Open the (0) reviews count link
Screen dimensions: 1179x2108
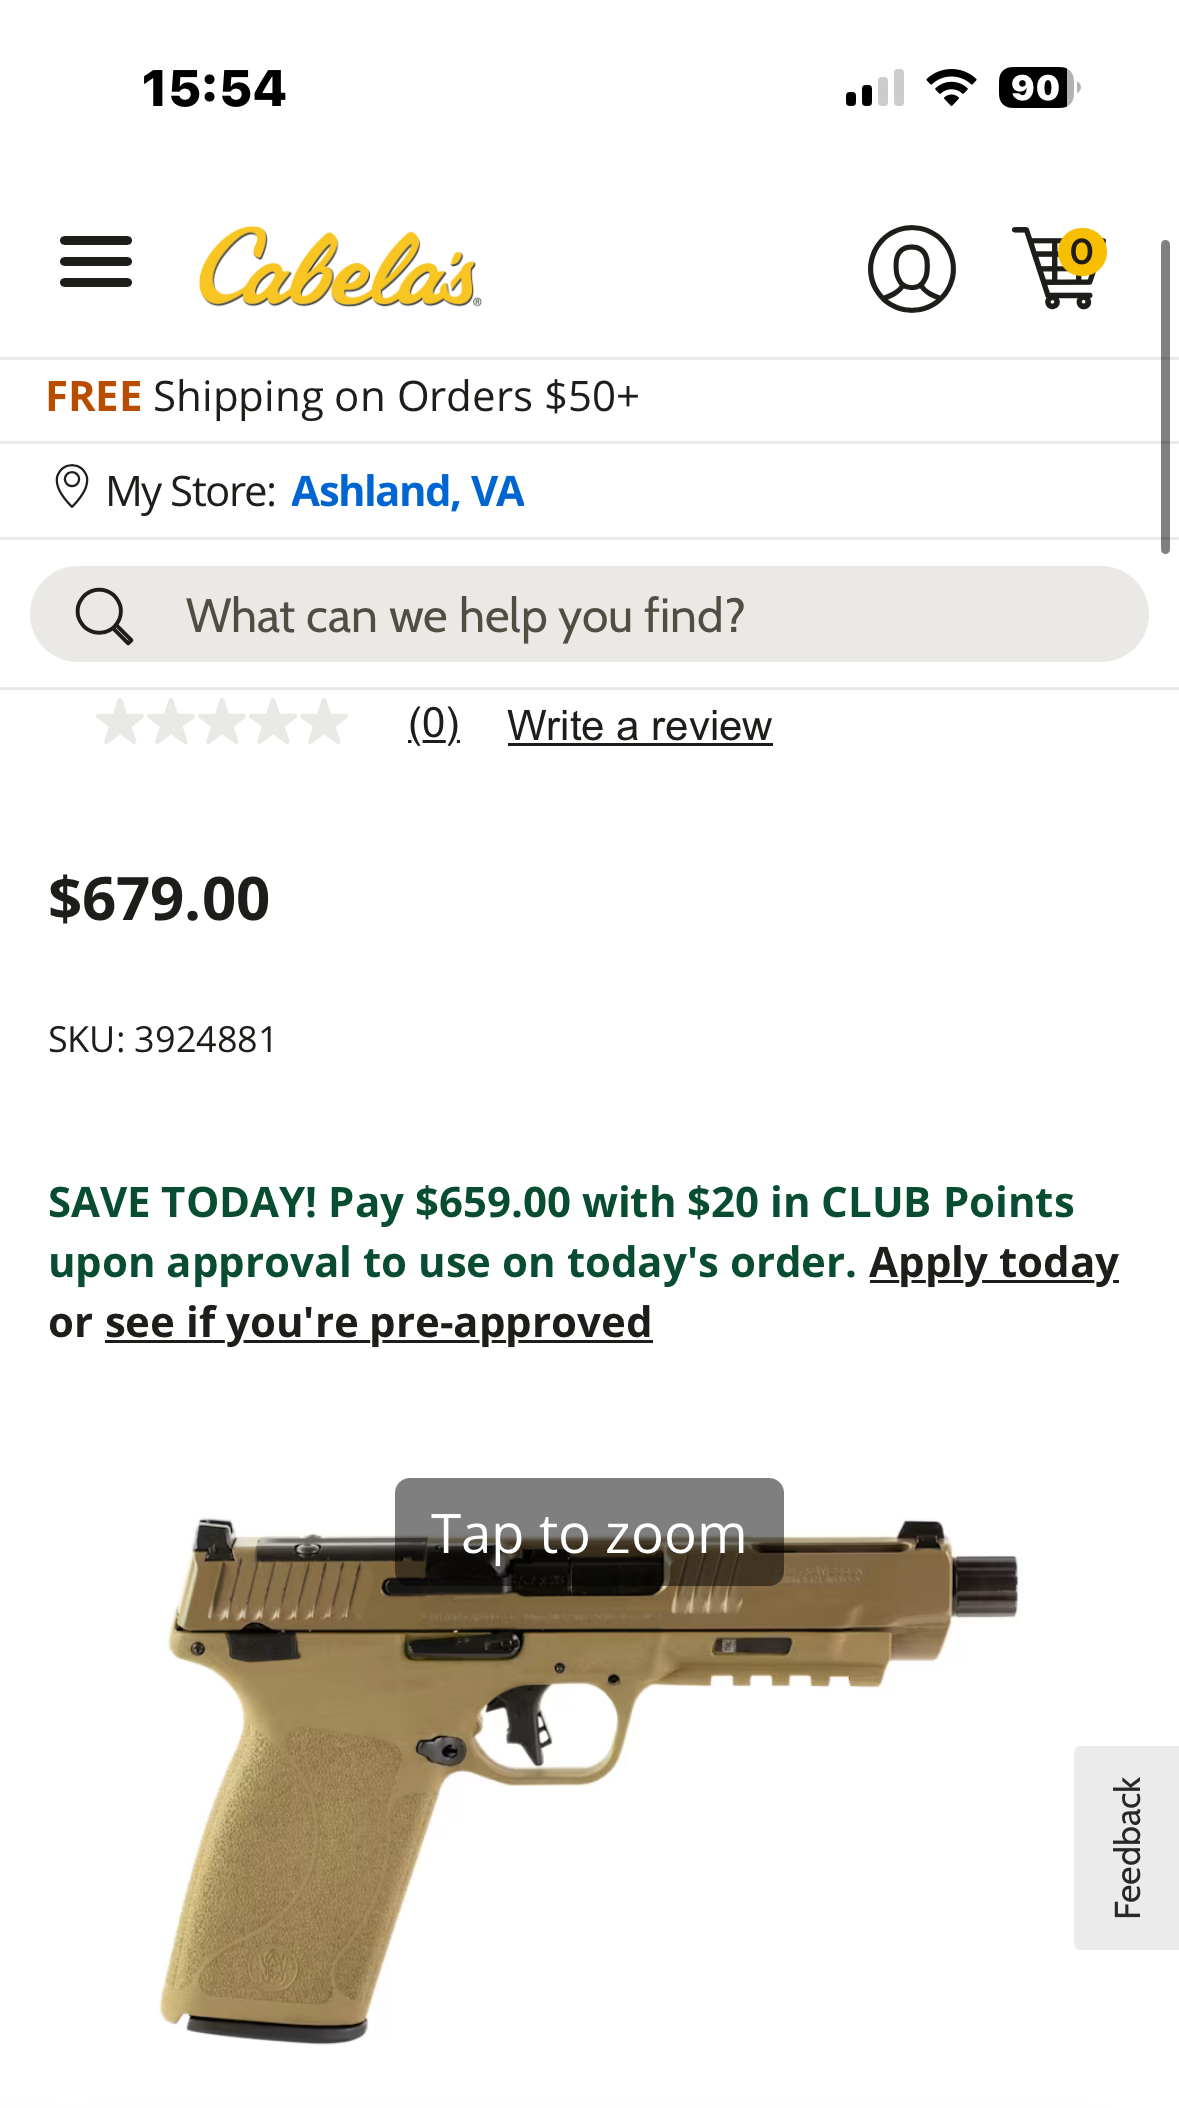click(434, 724)
